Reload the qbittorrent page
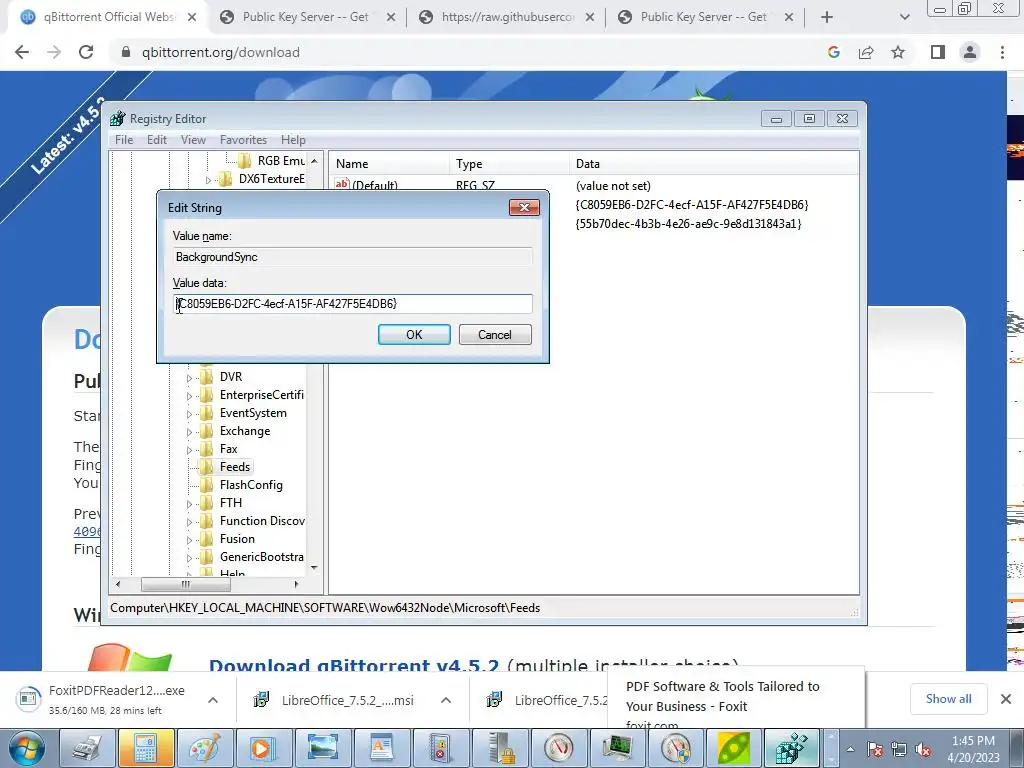This screenshot has height=768, width=1024. [86, 52]
